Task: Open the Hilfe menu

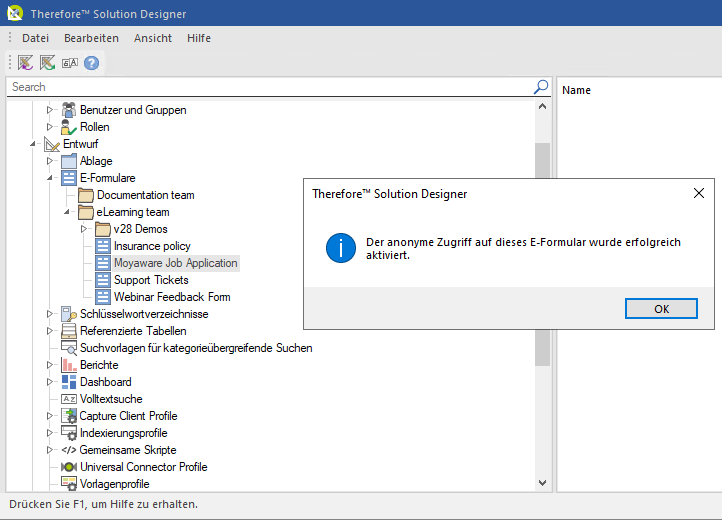Action: click(199, 38)
